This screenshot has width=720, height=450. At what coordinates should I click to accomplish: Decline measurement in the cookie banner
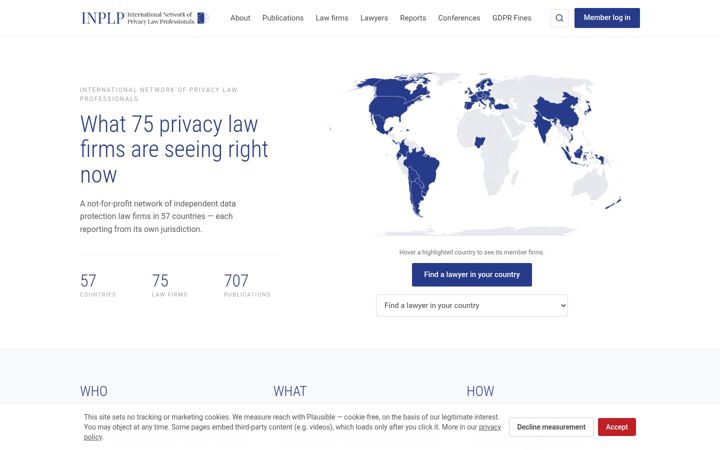click(x=551, y=427)
